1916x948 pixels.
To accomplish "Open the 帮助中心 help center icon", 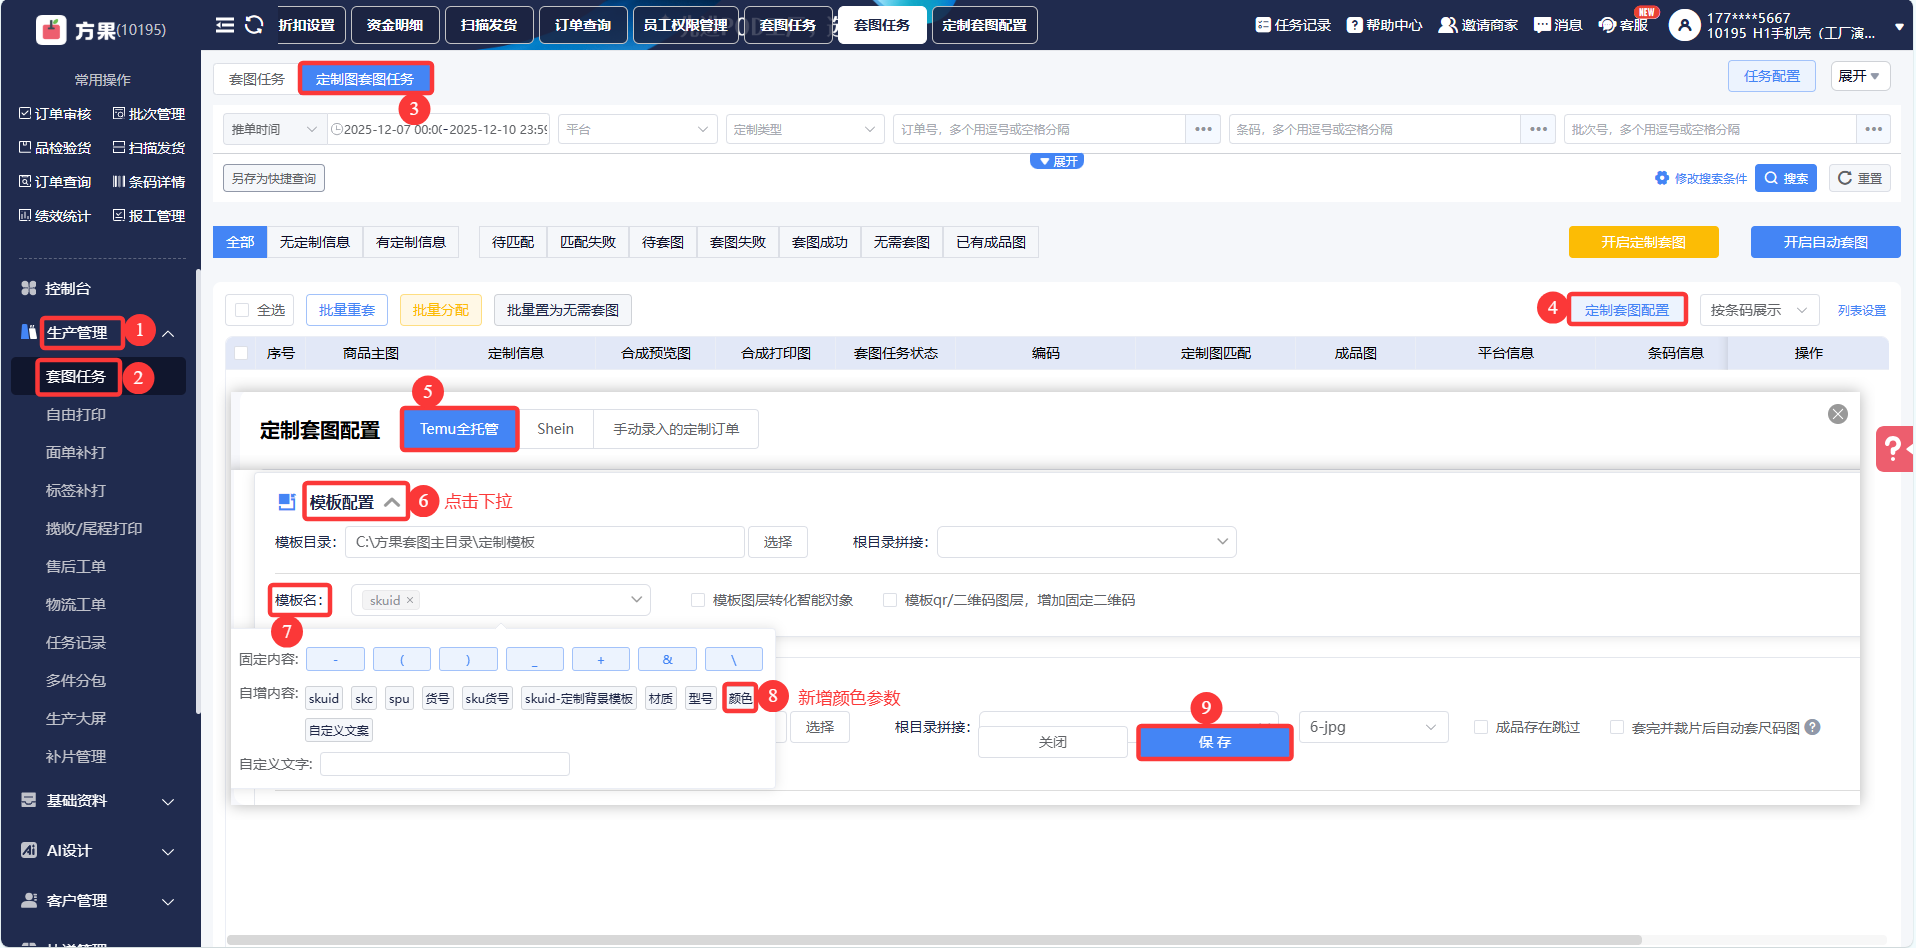I will coord(1355,25).
